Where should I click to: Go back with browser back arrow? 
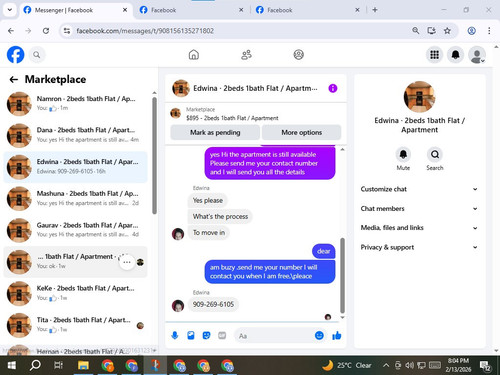click(11, 31)
